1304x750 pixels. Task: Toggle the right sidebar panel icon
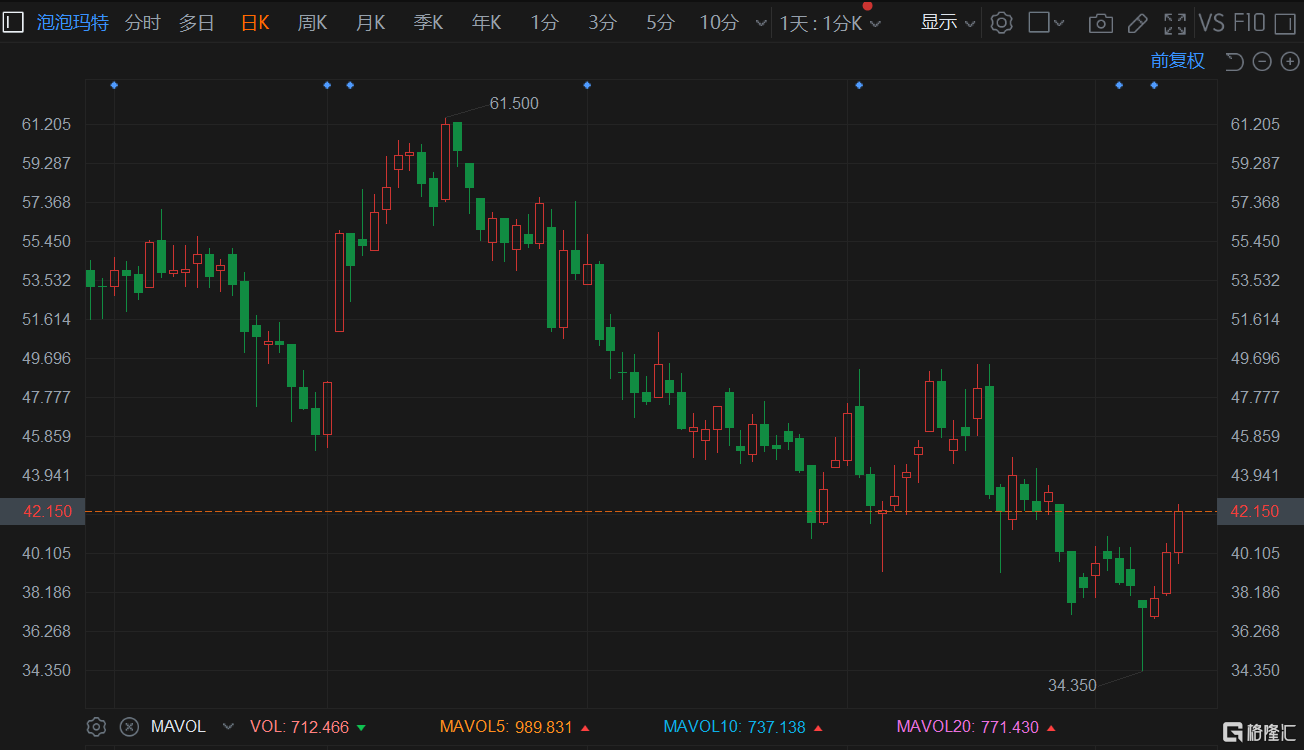click(1287, 22)
